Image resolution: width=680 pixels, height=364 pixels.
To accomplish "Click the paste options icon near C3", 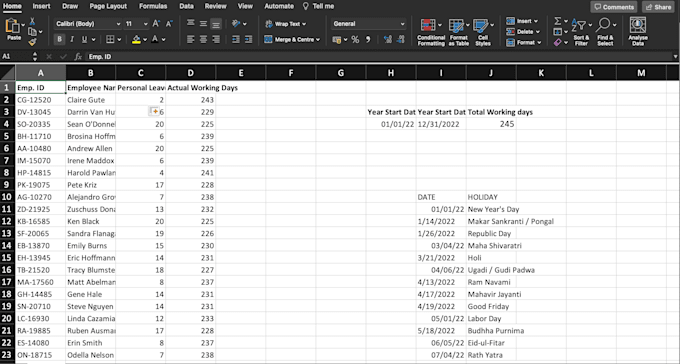I will click(x=154, y=111).
